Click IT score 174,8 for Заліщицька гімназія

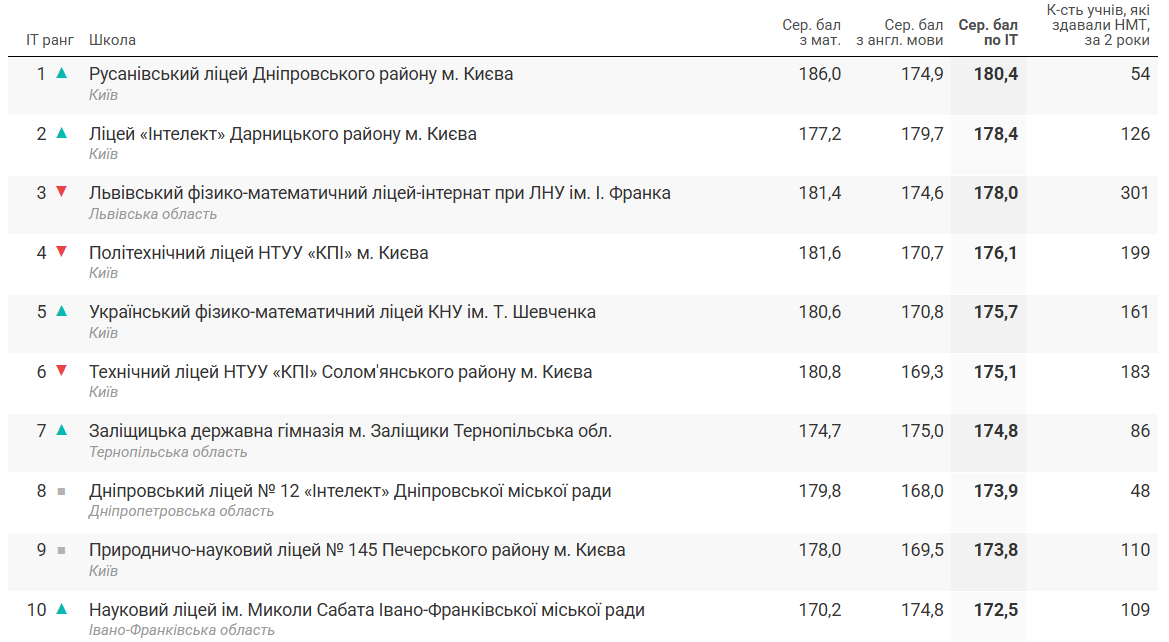click(x=995, y=431)
